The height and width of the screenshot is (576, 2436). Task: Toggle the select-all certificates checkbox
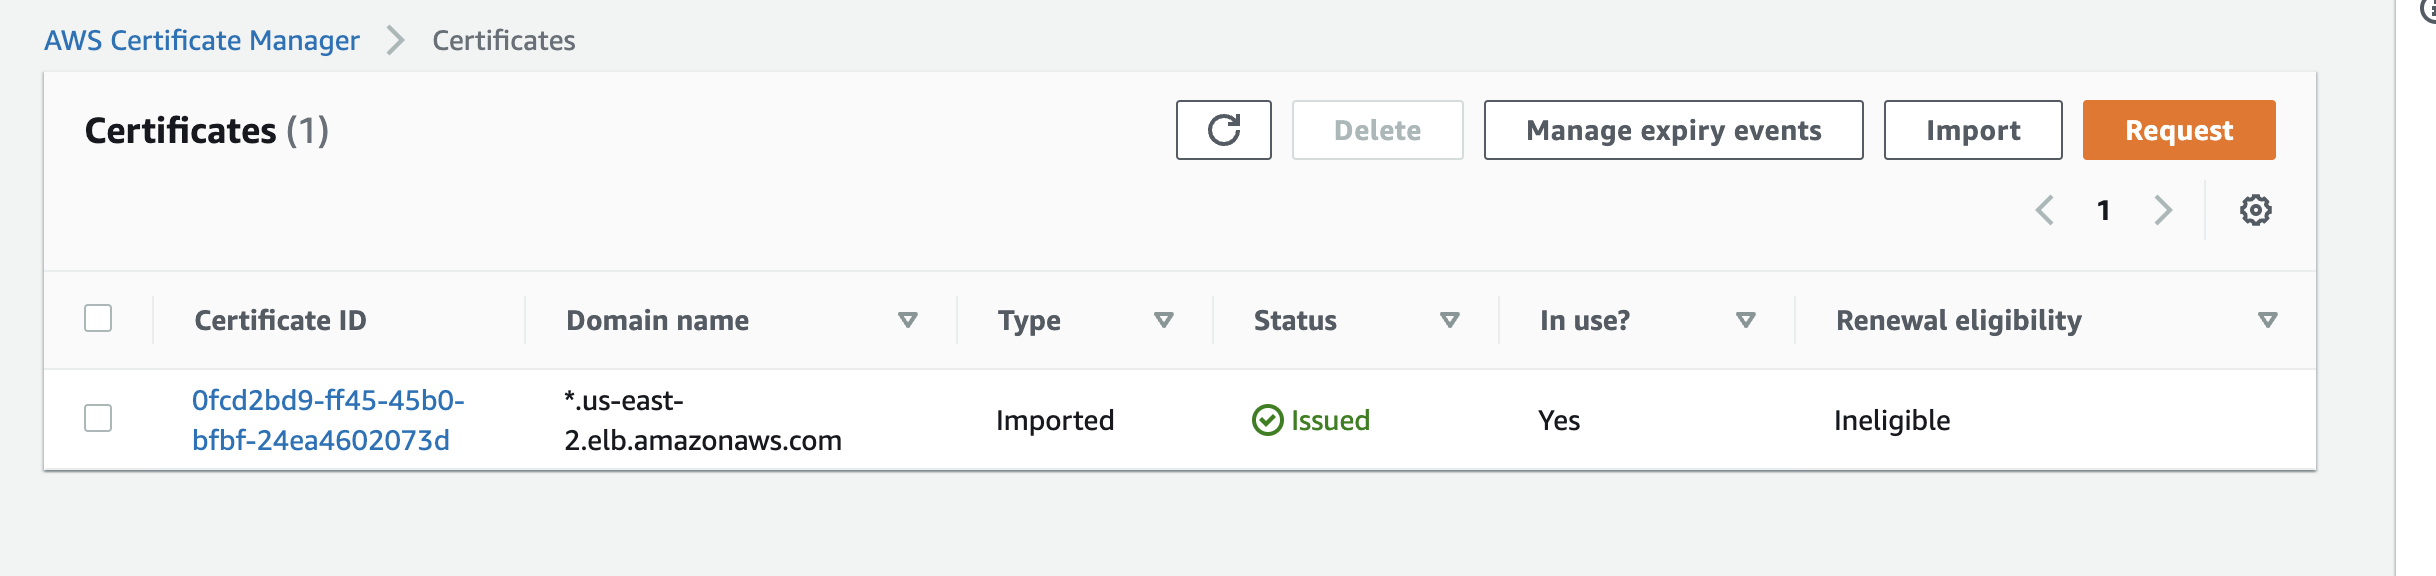(98, 318)
